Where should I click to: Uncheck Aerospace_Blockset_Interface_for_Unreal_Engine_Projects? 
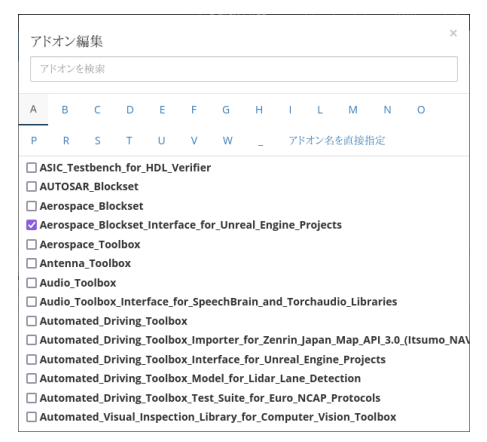[x=31, y=225]
